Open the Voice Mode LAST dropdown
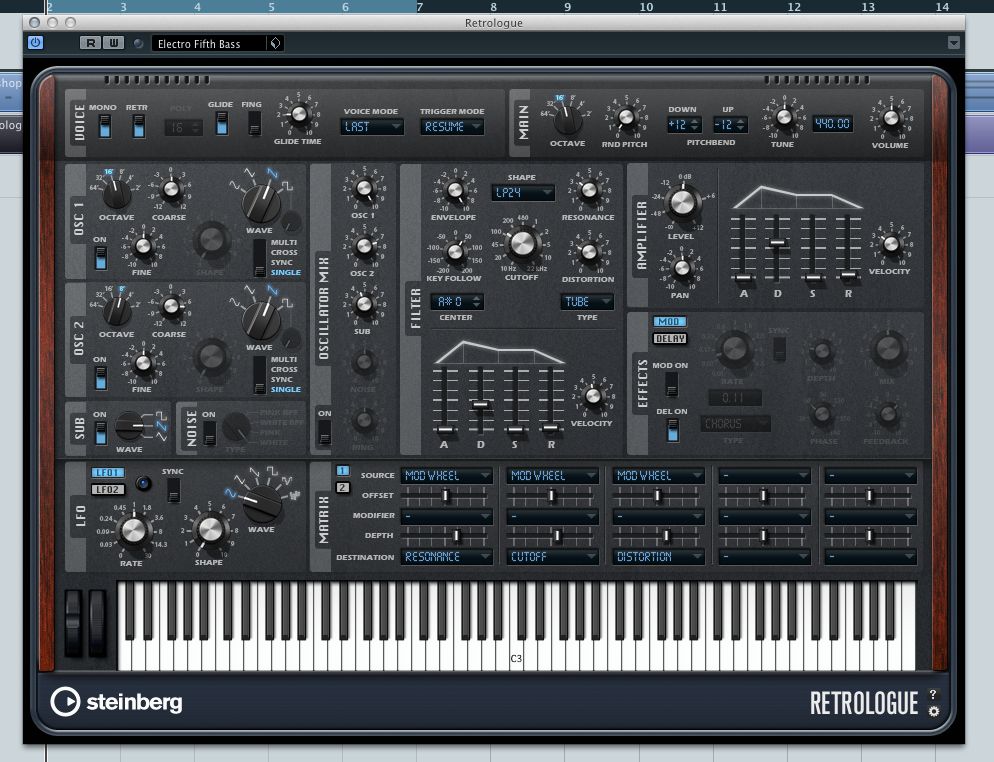994x762 pixels. tap(372, 127)
